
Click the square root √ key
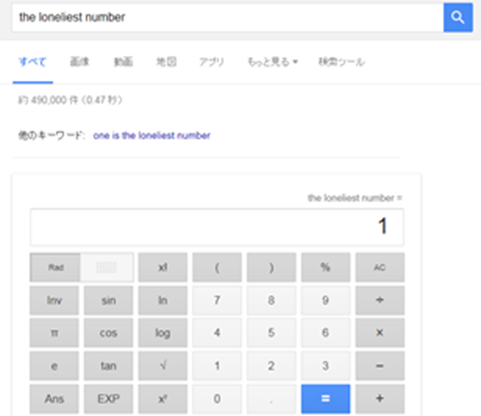pos(163,366)
